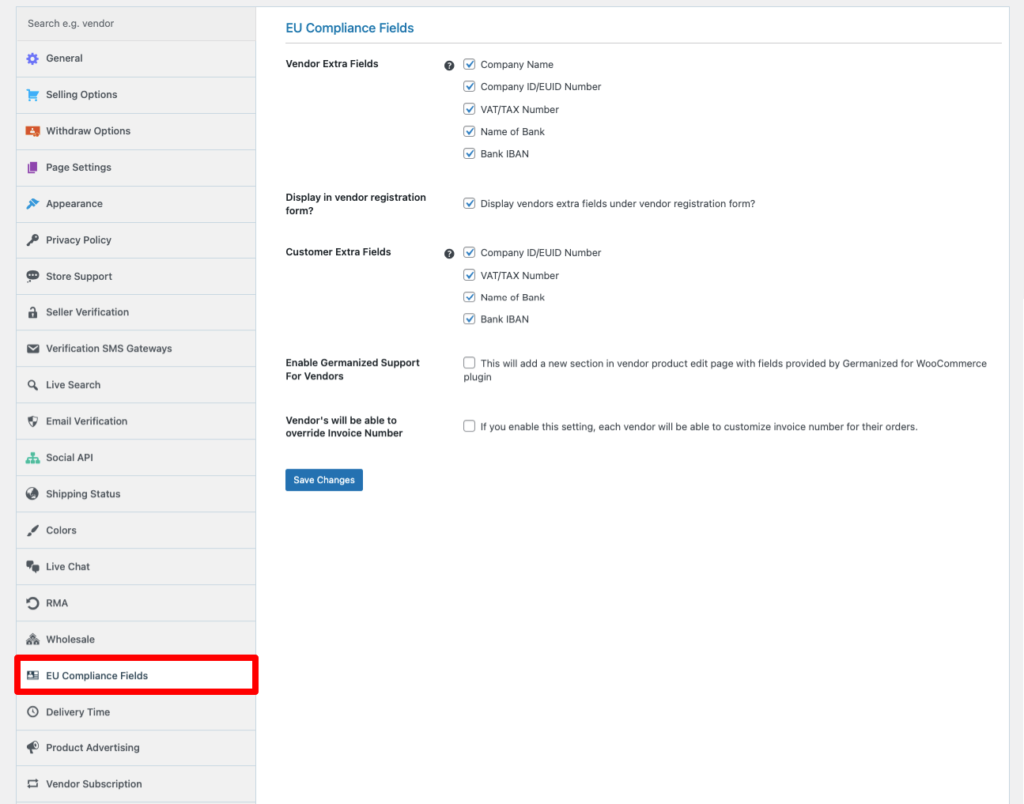Uncheck vendor Name of Bank checkbox
Screen dimensions: 1024x804
[469, 131]
